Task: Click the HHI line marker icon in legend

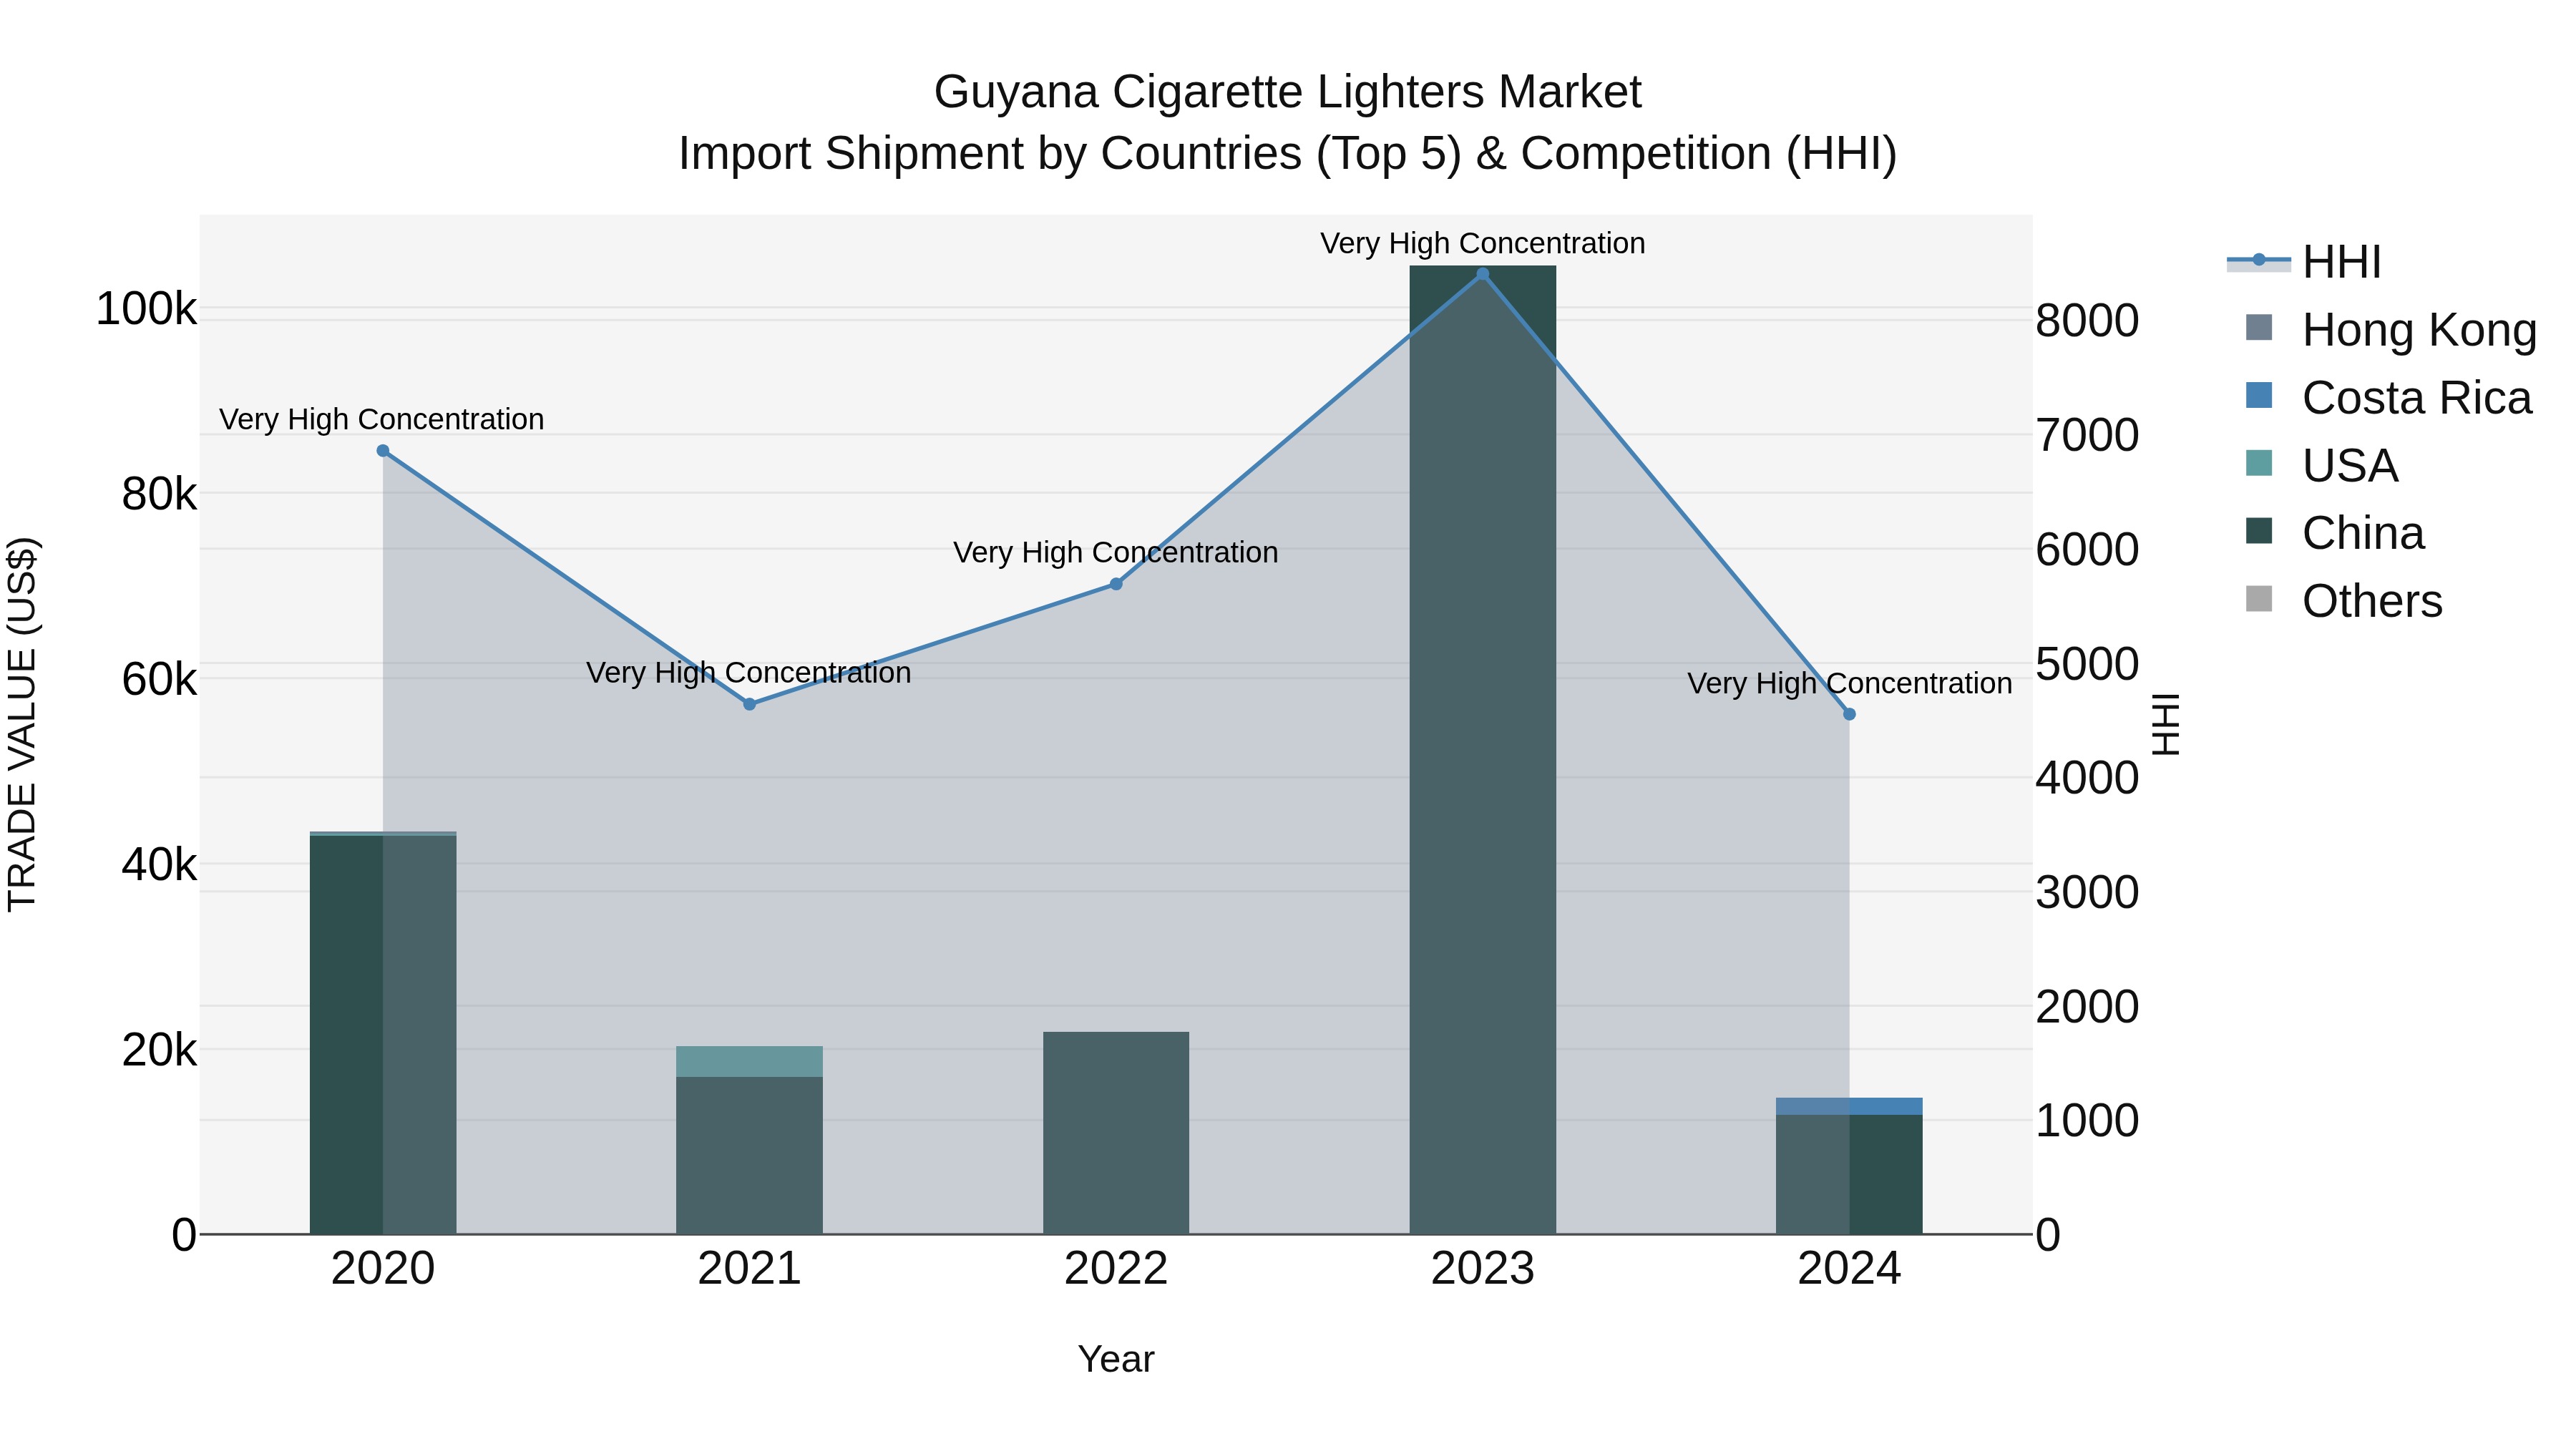Action: pos(2258,261)
